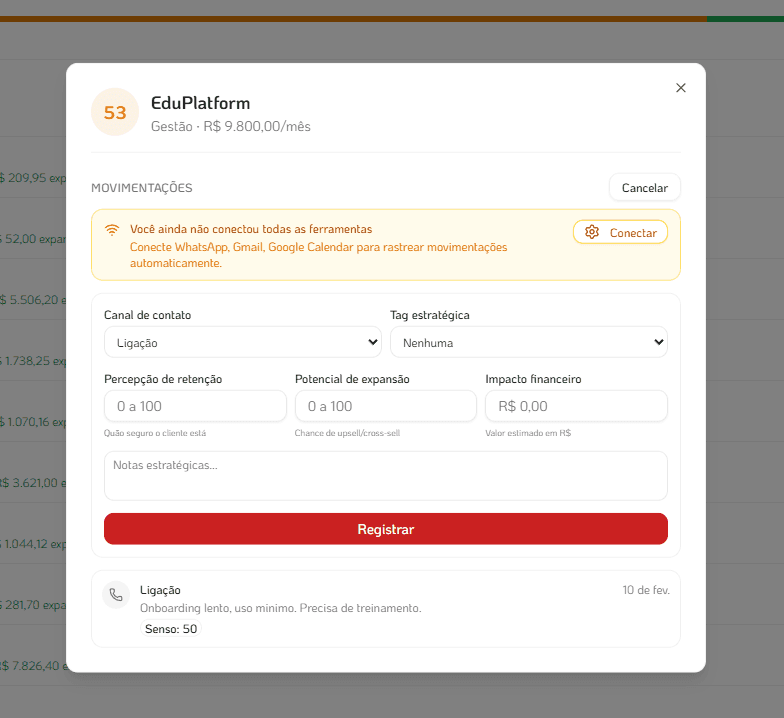784x718 pixels.
Task: Focus the Impacto financeiro field
Action: click(x=576, y=406)
